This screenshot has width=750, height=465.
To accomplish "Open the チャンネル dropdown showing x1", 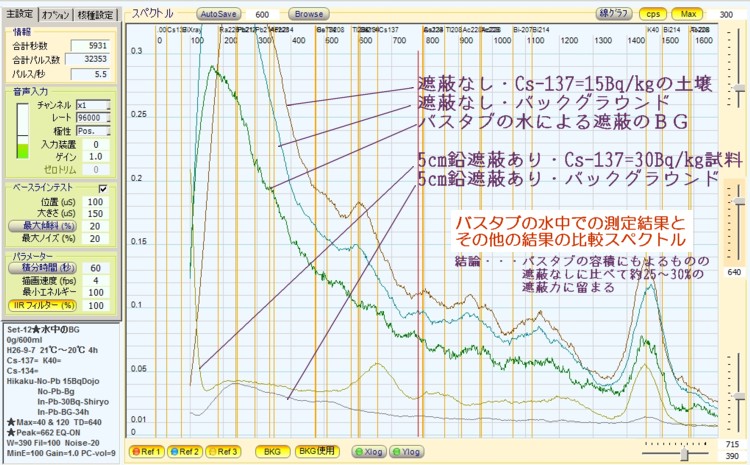I will (93, 105).
